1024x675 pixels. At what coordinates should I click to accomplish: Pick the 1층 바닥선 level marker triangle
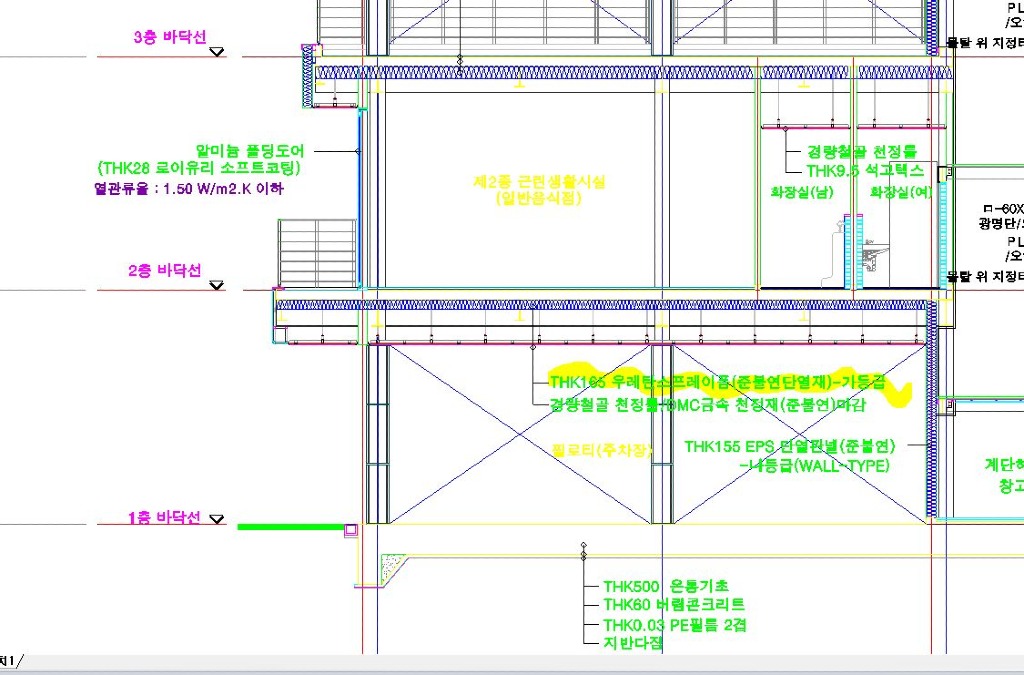[x=217, y=520]
